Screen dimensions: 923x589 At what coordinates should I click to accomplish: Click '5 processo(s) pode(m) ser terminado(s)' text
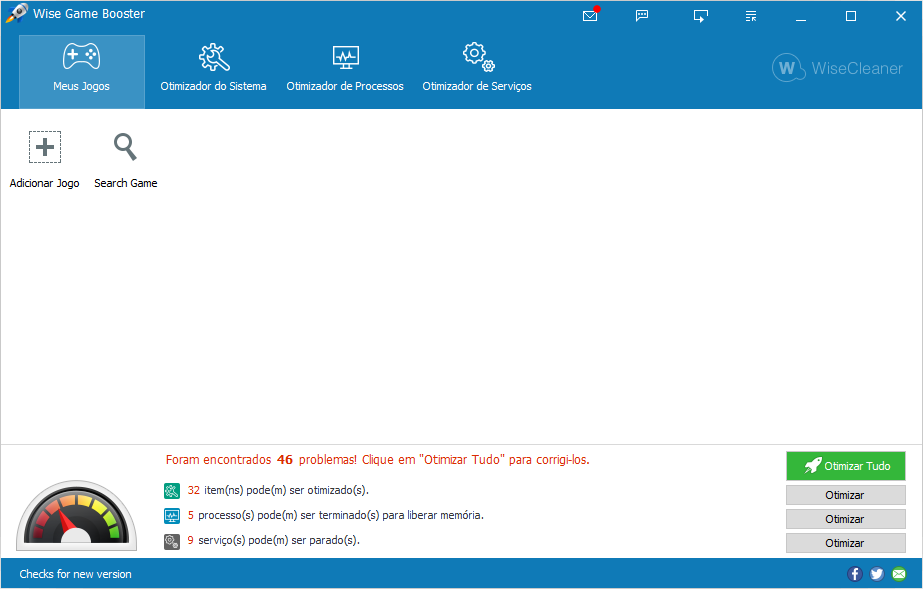coord(336,515)
